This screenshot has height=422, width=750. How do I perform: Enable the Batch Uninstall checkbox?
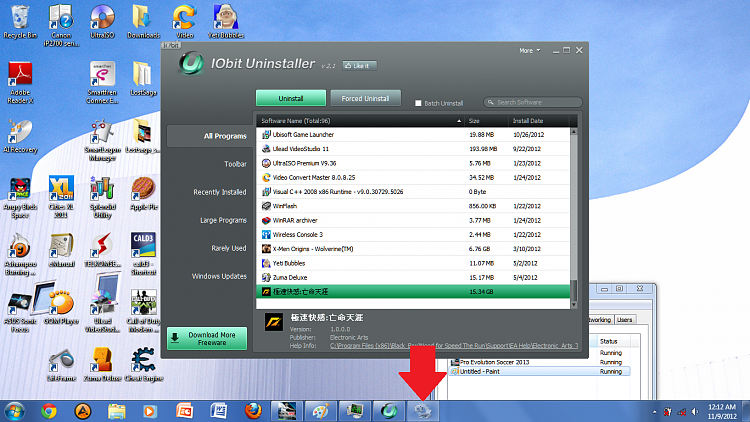[x=418, y=103]
